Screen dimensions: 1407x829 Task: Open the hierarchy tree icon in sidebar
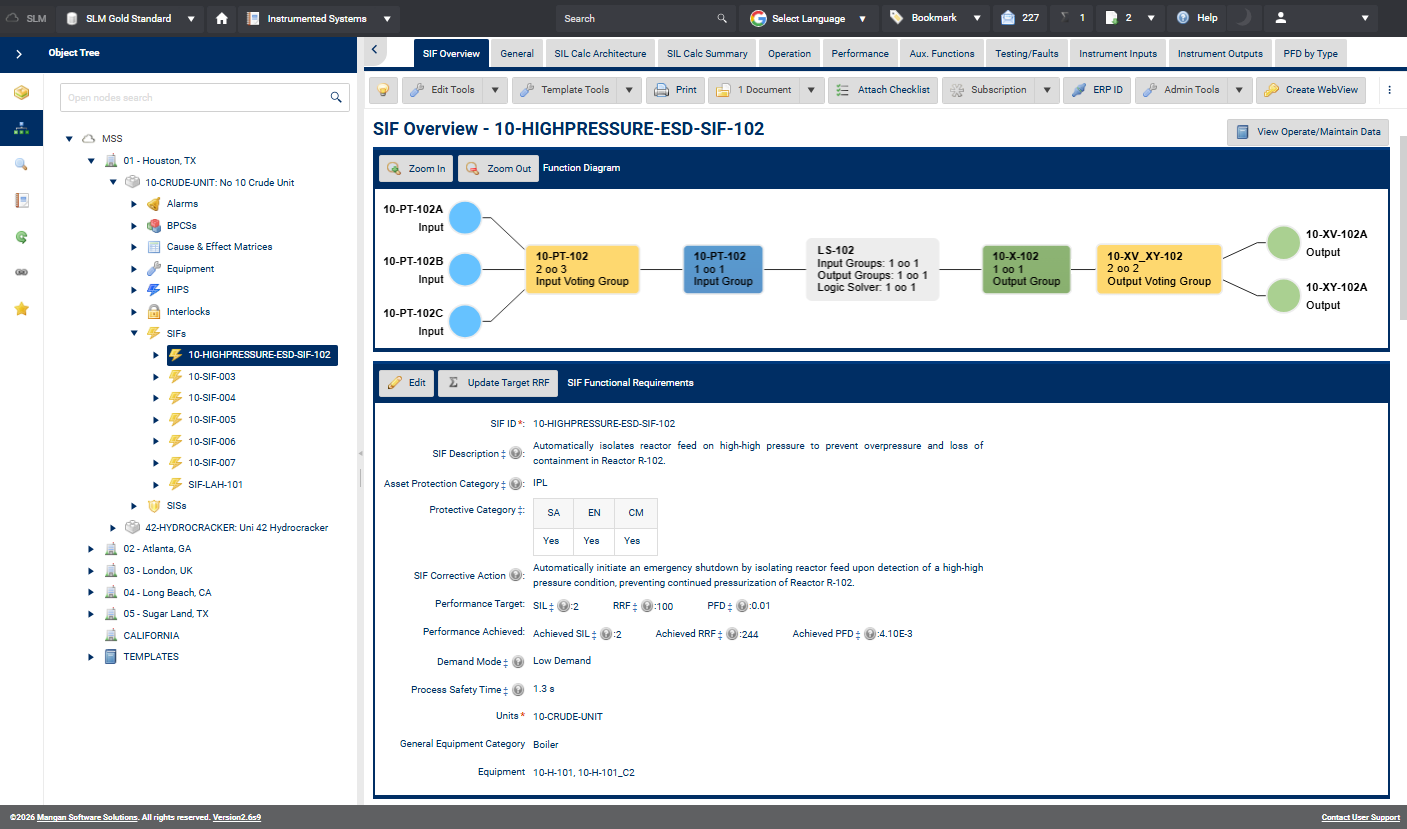tap(21, 128)
